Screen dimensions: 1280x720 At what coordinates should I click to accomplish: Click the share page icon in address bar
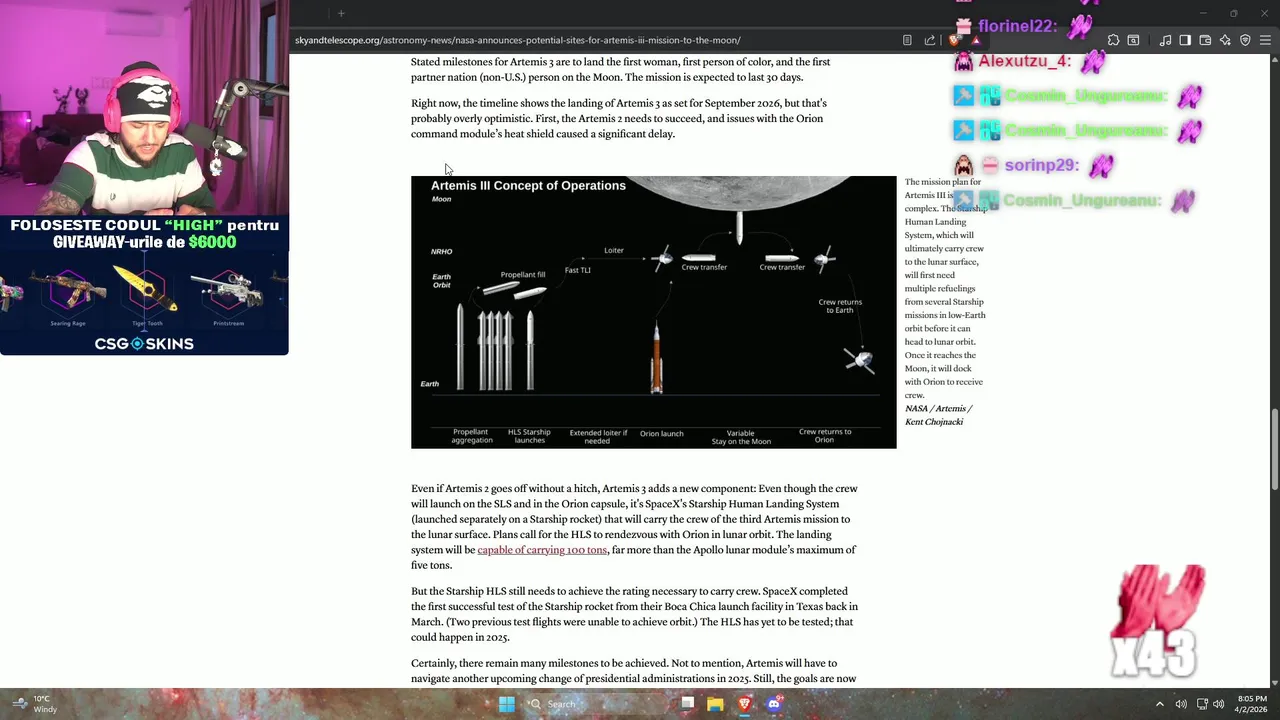(x=930, y=40)
